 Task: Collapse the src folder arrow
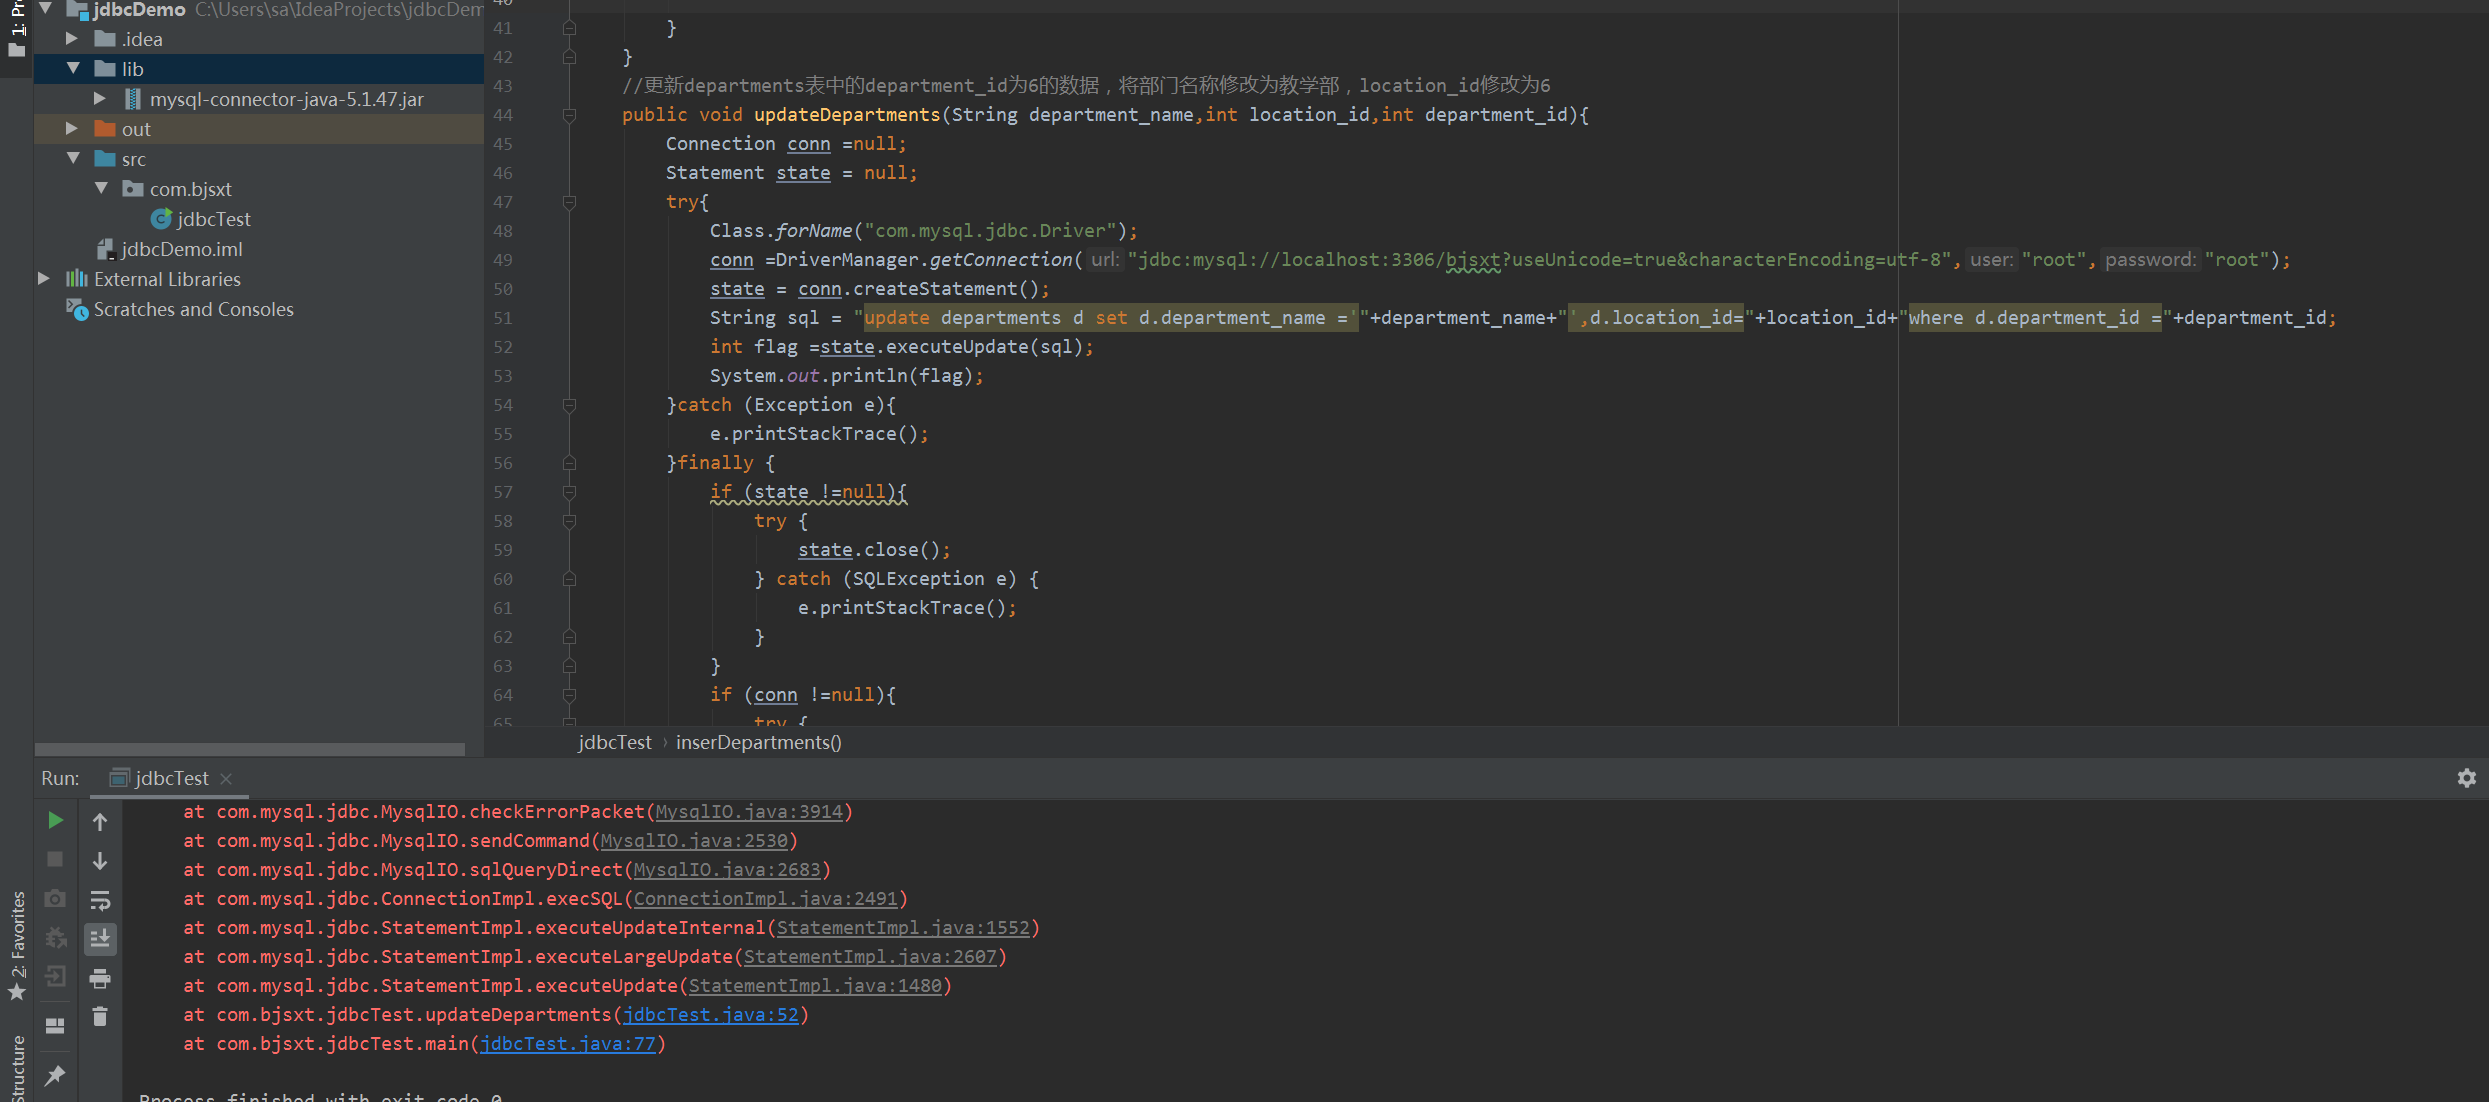(x=73, y=158)
